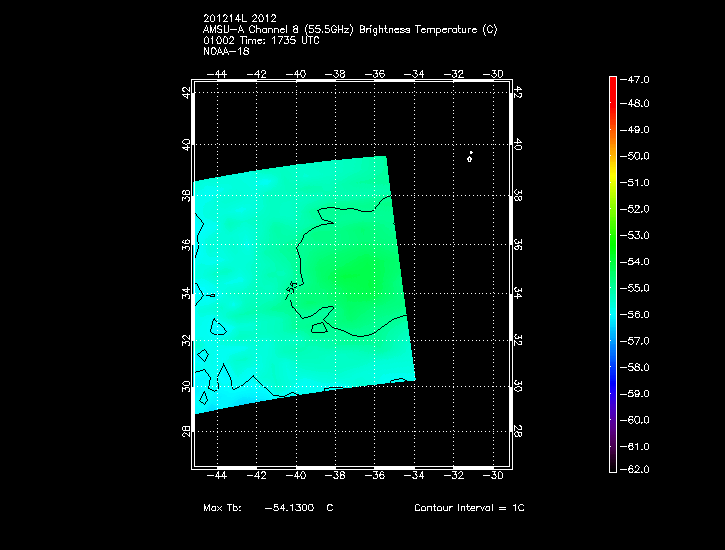This screenshot has width=725, height=550.
Task: Click the 28 latitude label on right axis
Action: pos(517,431)
